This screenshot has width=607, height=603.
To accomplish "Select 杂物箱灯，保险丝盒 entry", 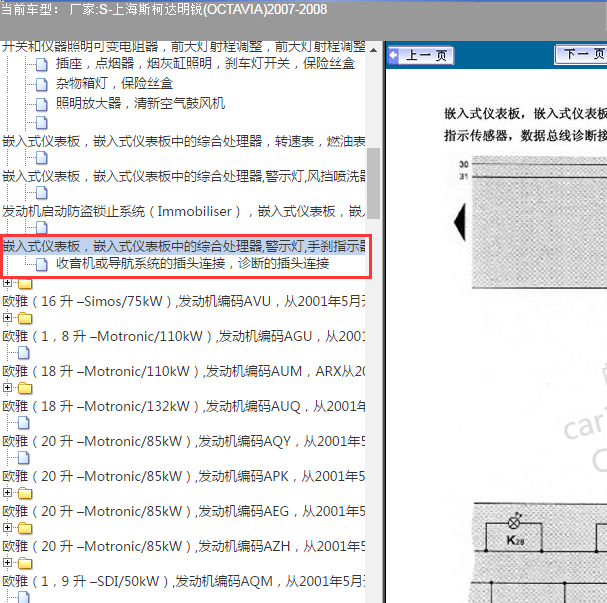I will click(114, 83).
